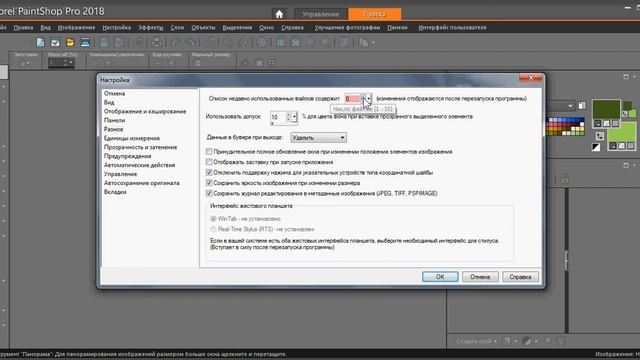
Task: Click the Home tab icon
Action: (279, 14)
